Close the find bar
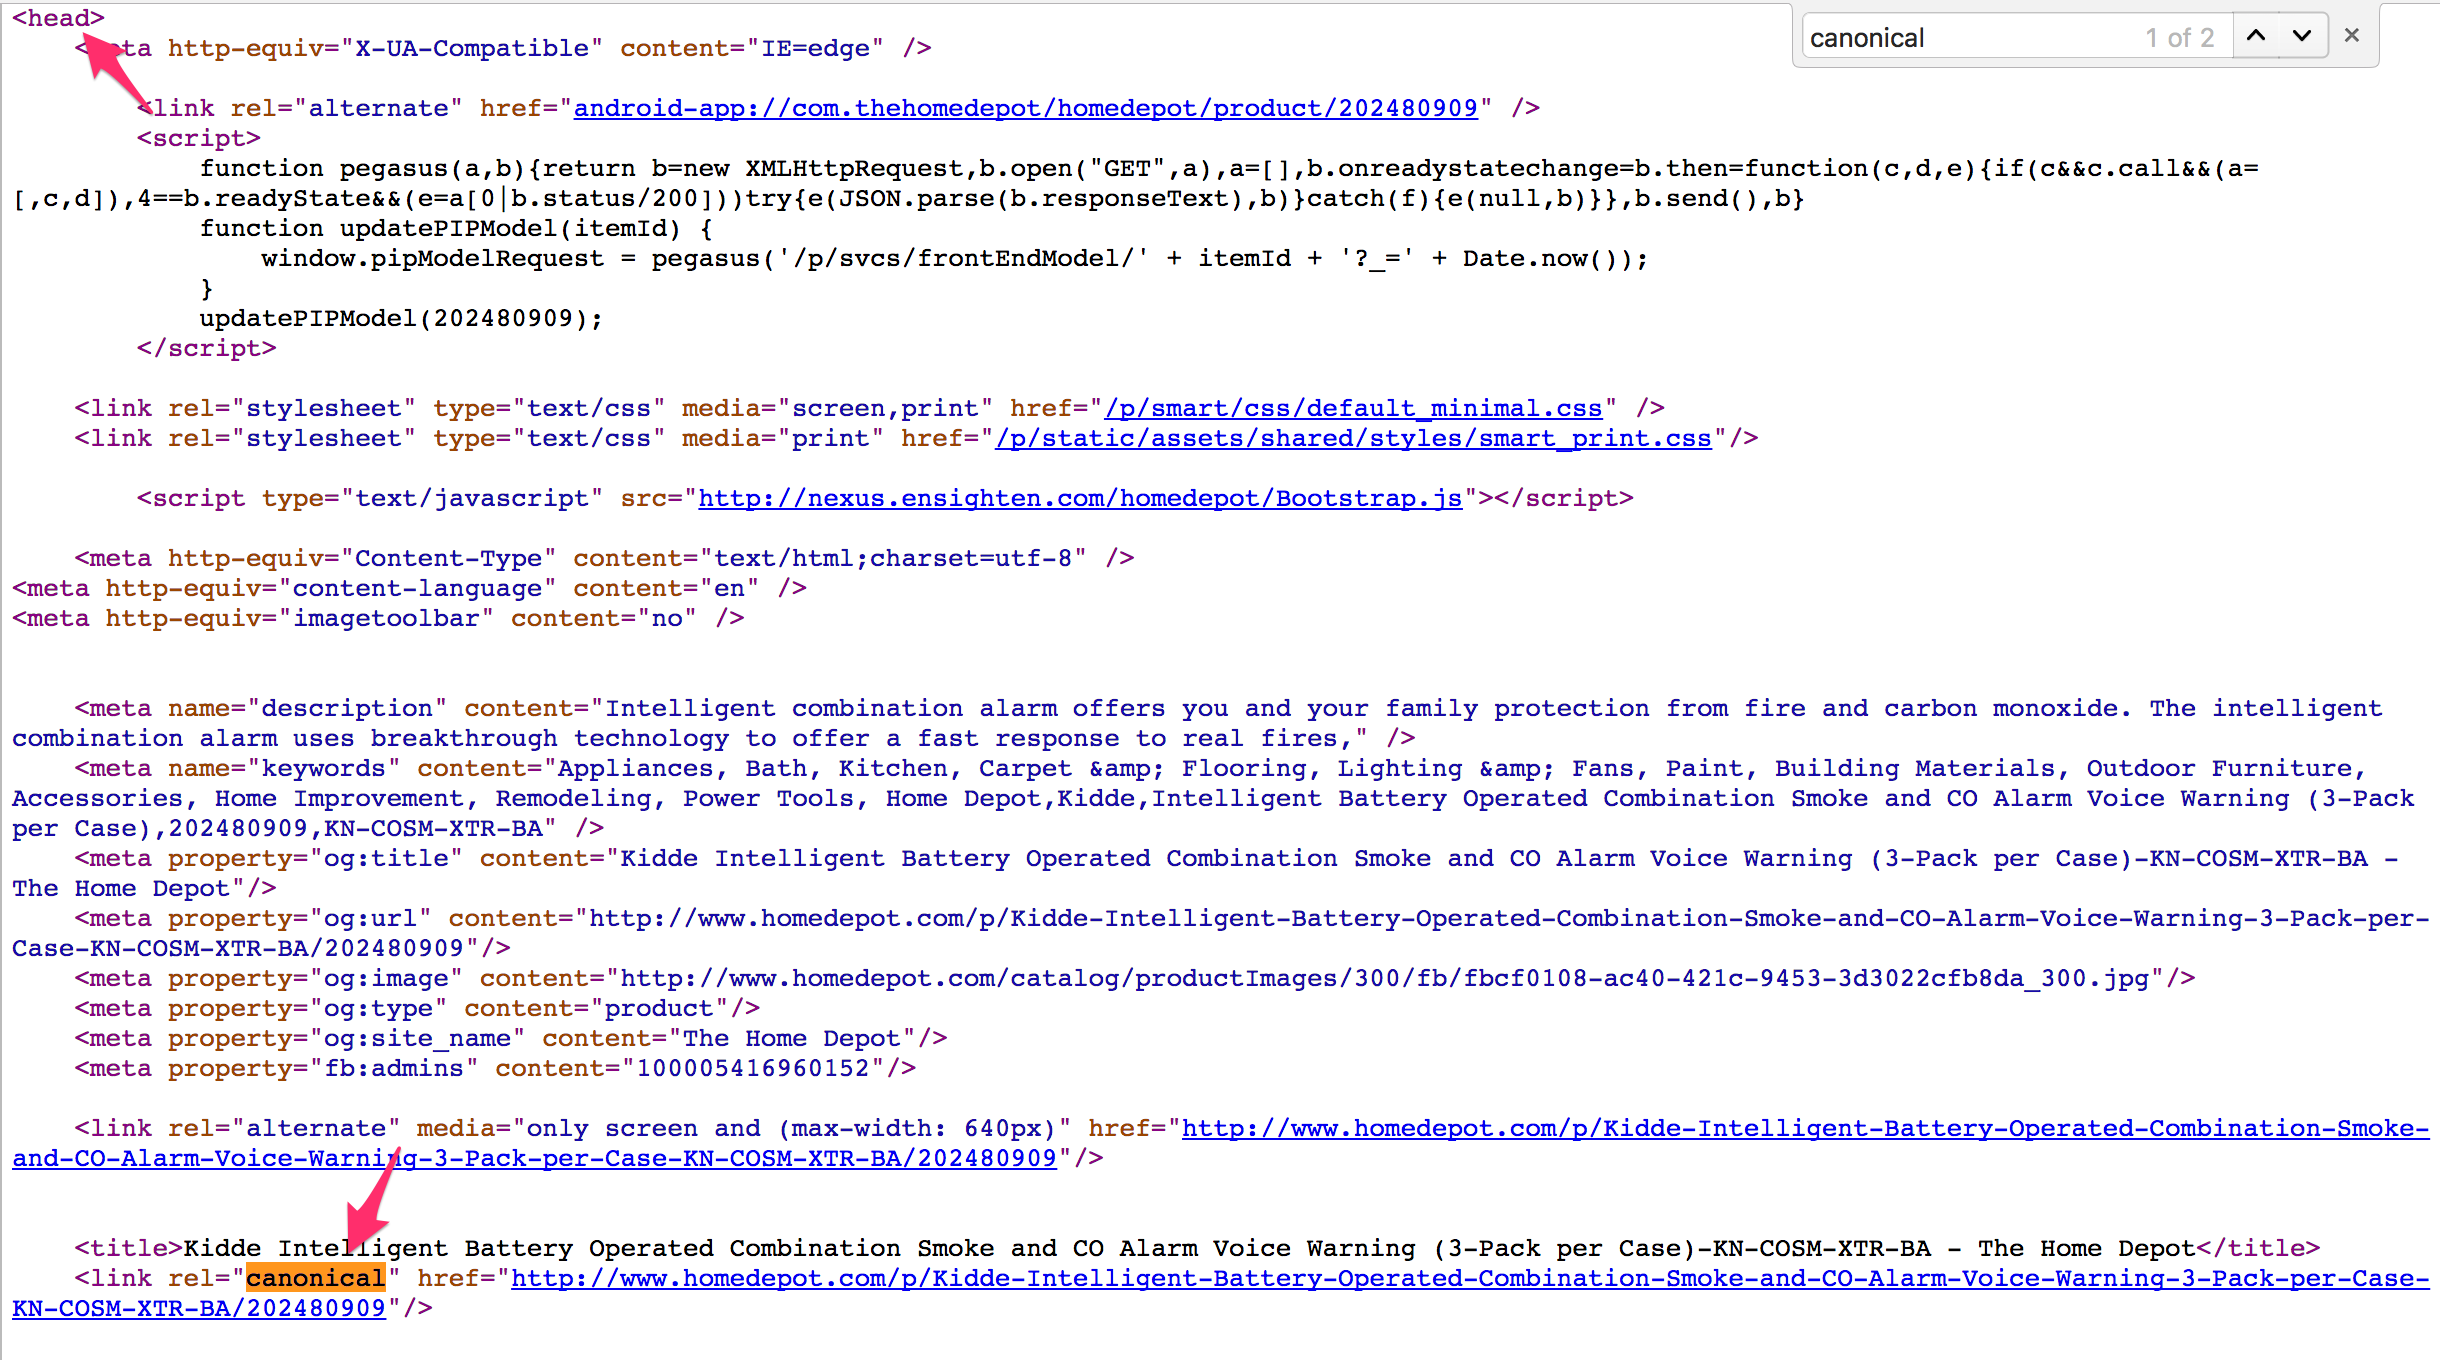This screenshot has height=1360, width=2440. [2352, 37]
